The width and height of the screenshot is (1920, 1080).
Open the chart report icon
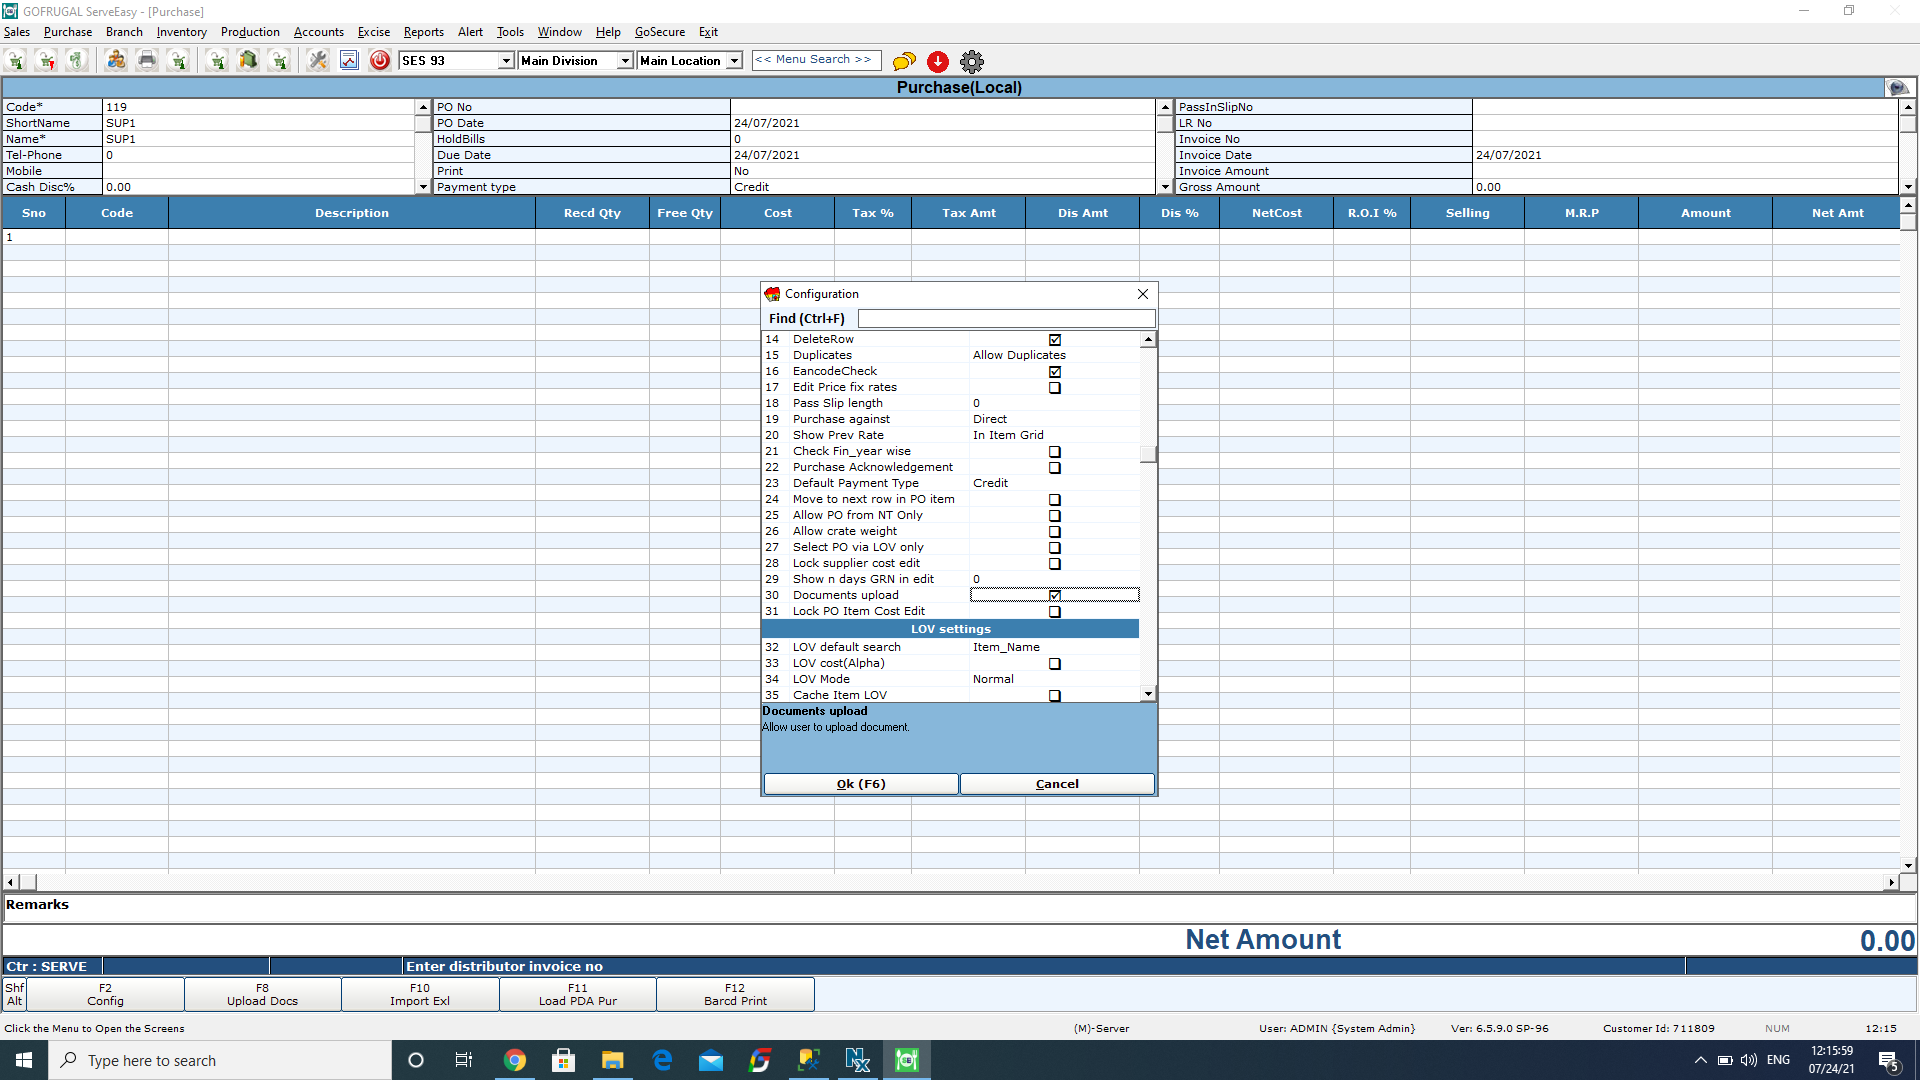pyautogui.click(x=349, y=61)
